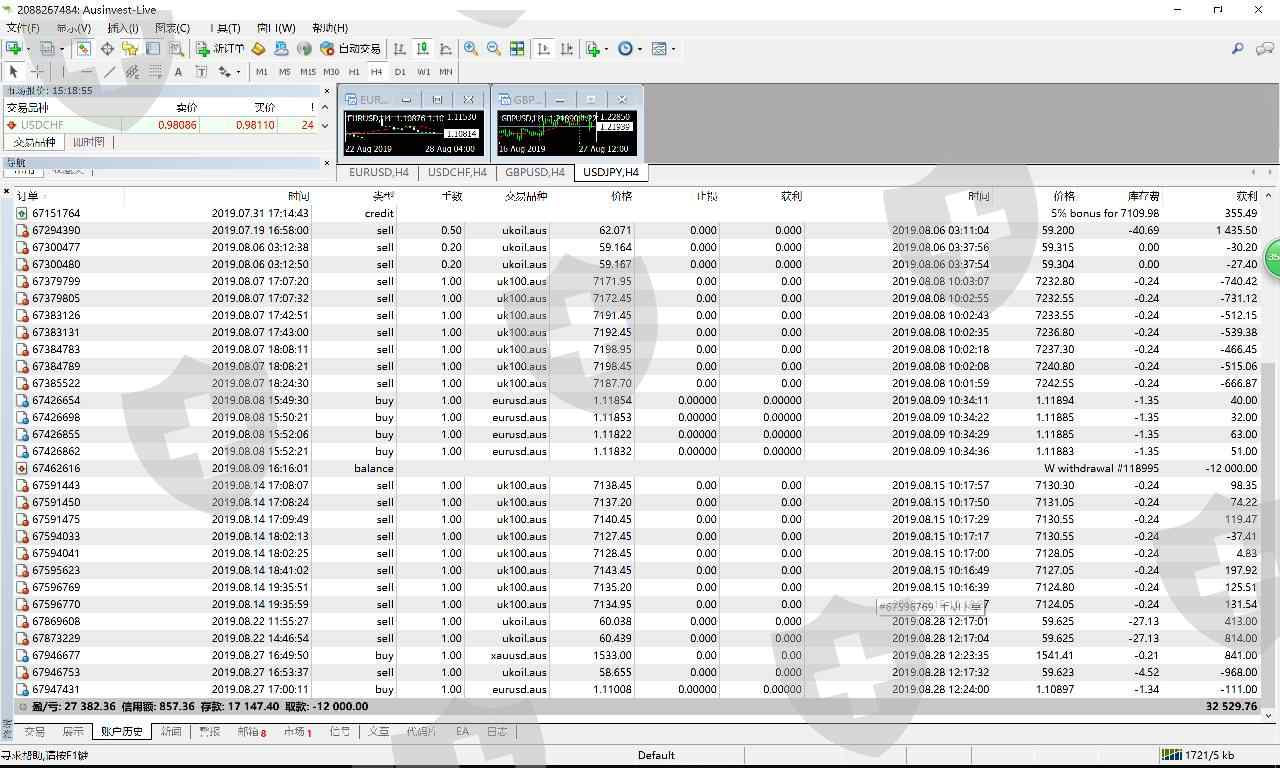Screen dimensions: 1280x768
Task: Switch chart to candlestick mode icon
Action: pos(422,48)
